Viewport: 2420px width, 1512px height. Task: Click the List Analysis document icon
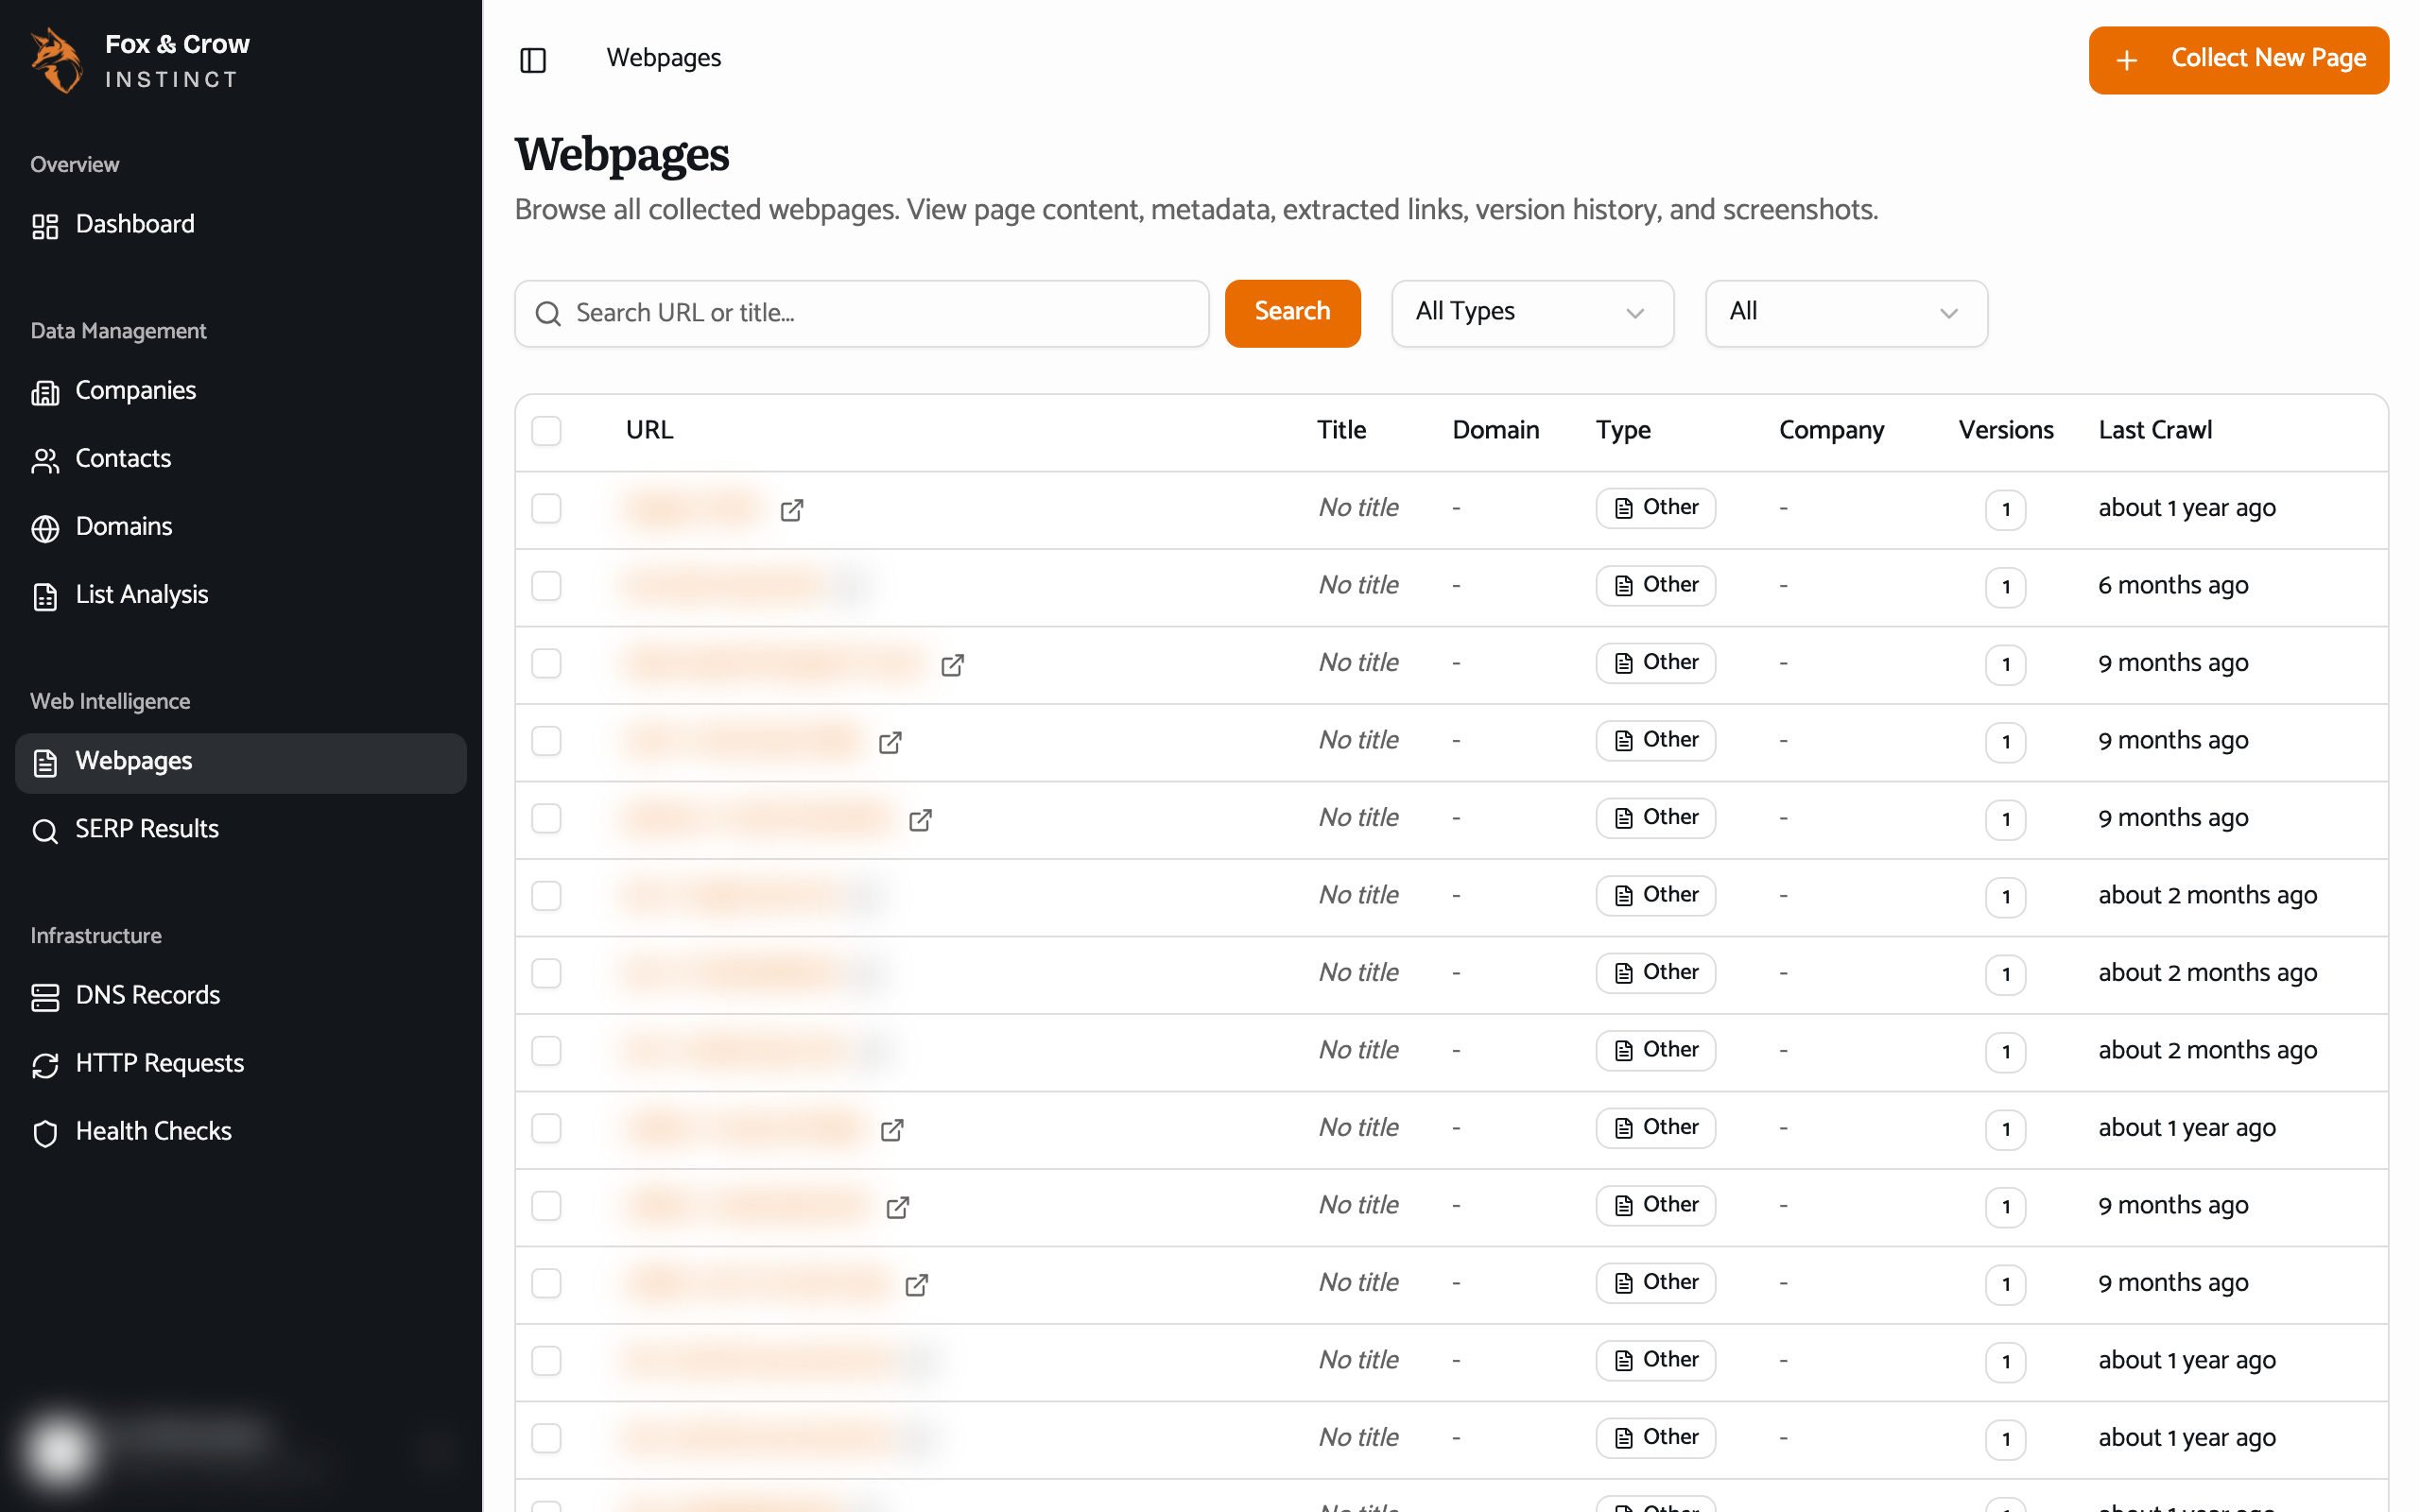tap(45, 596)
